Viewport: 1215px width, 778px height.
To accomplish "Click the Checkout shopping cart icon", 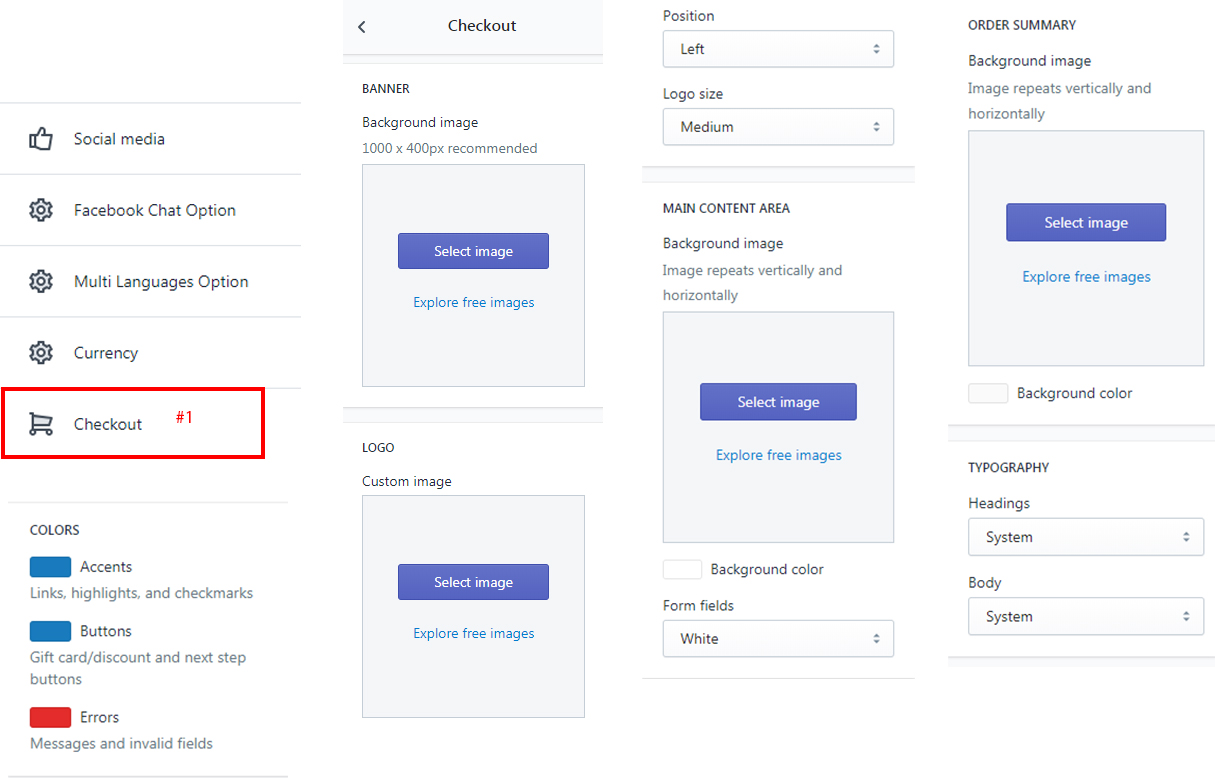I will point(41,424).
